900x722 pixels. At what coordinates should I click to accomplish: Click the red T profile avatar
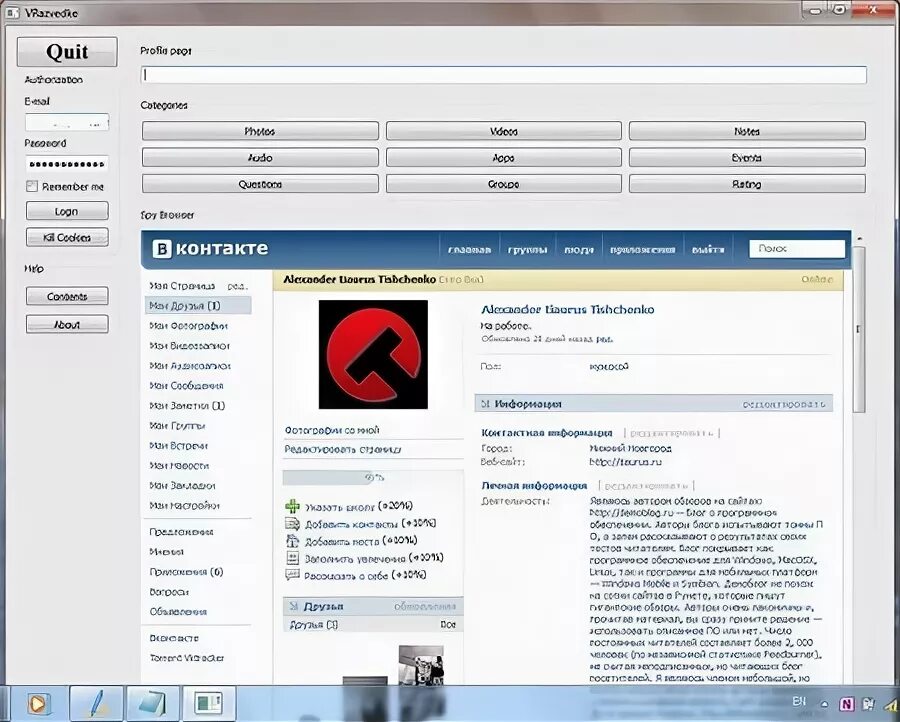(373, 354)
